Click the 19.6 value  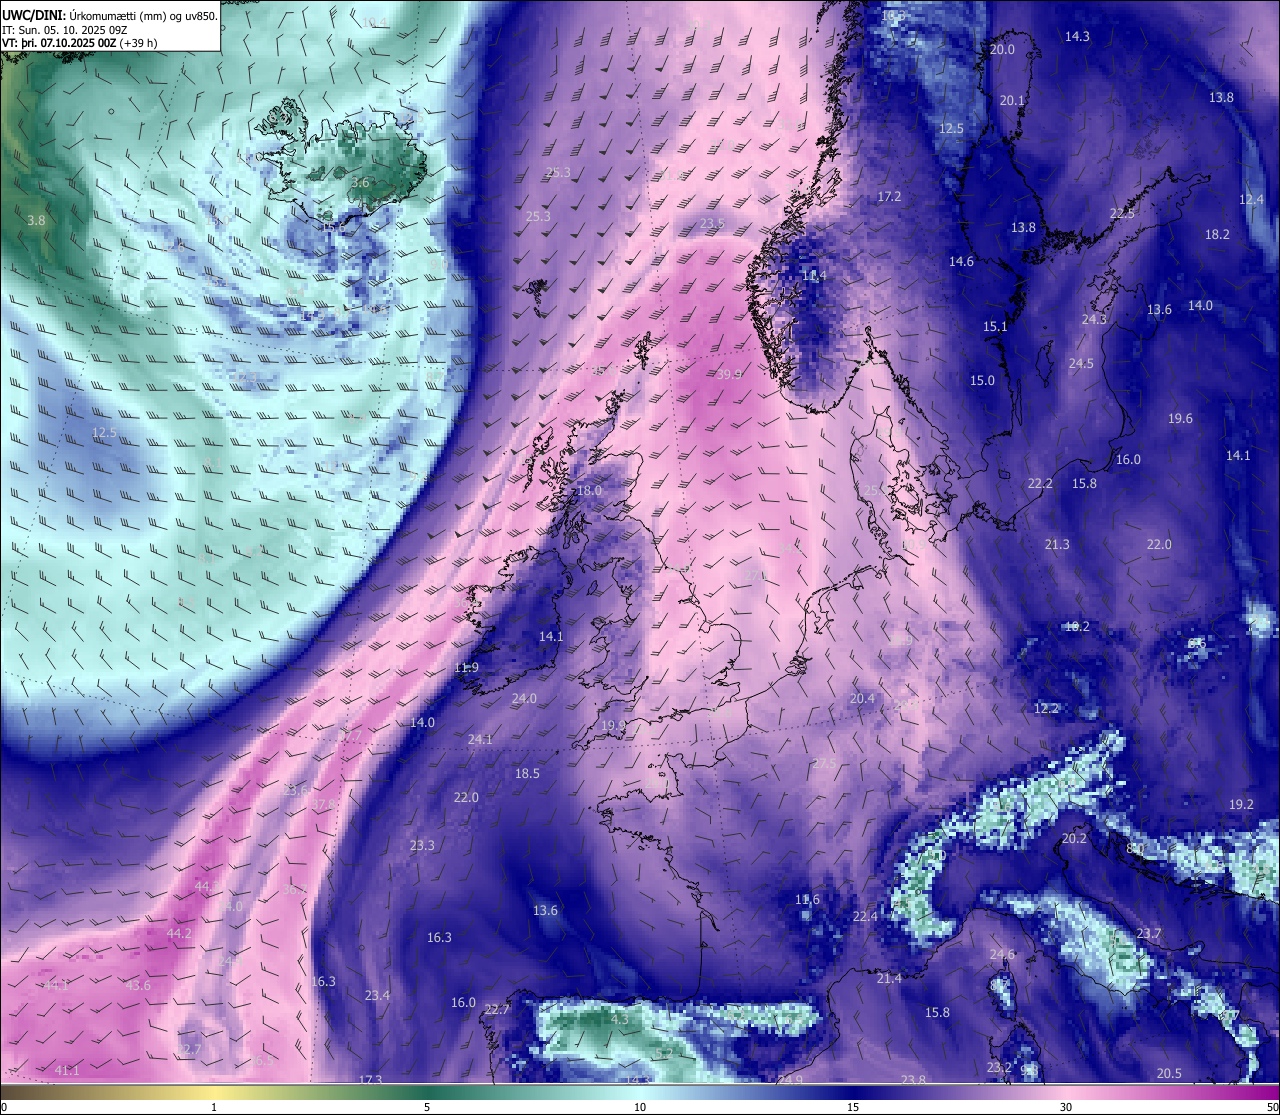pos(1180,419)
